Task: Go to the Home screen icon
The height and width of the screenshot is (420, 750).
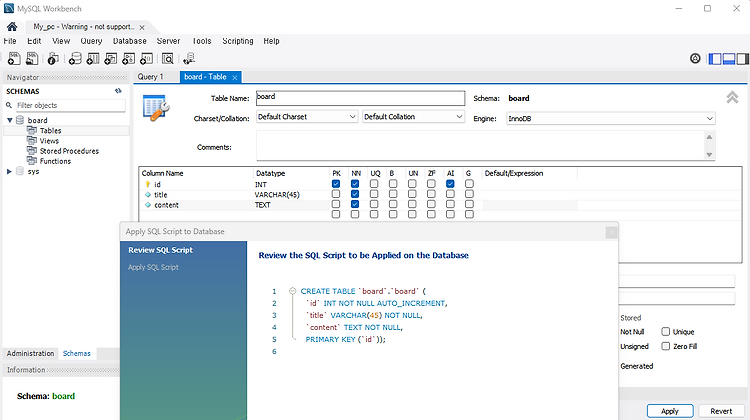Action: [x=12, y=27]
